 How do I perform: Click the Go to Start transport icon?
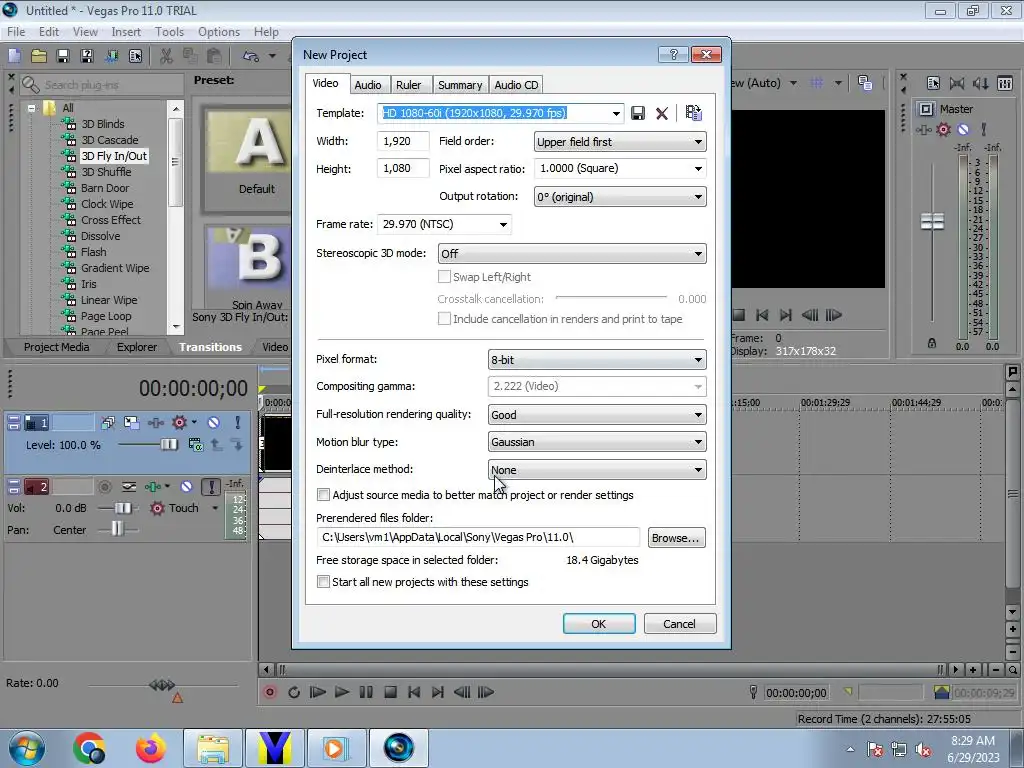414,692
